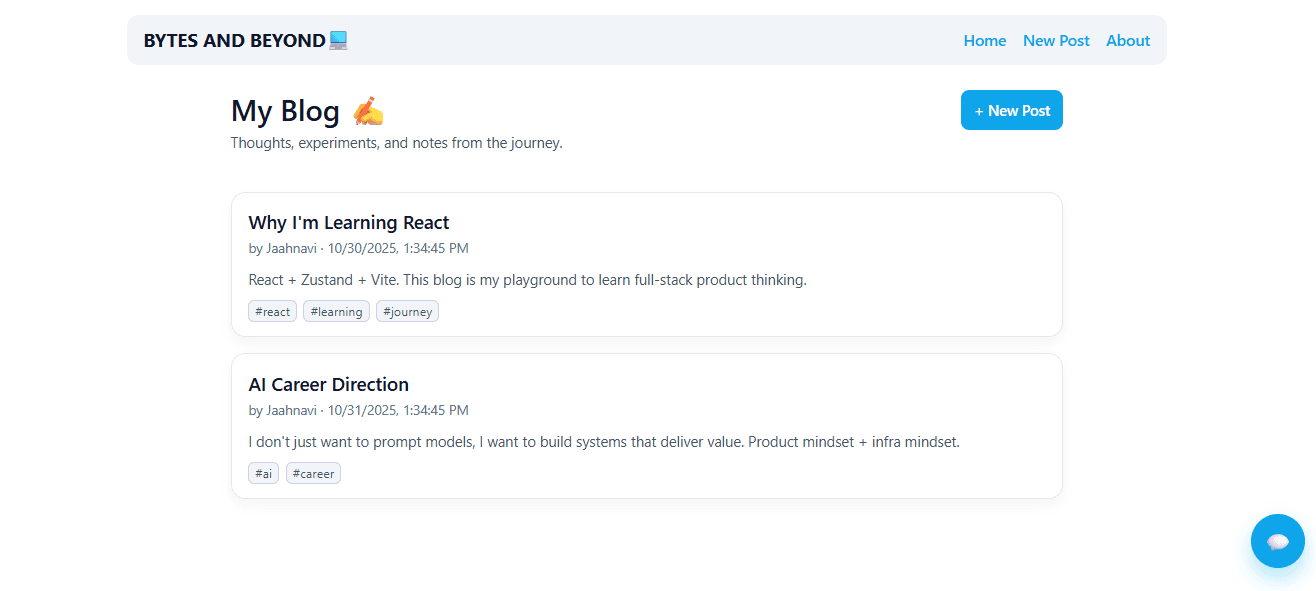Click the React + Zustand + Vite excerpt
The width and height of the screenshot is (1316, 591).
[527, 280]
